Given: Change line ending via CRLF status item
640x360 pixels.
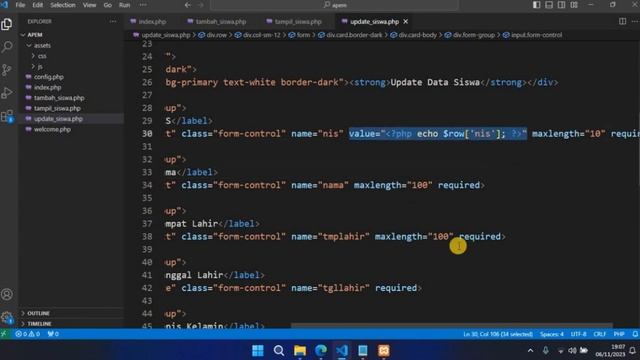Looking at the screenshot, I should (600, 334).
